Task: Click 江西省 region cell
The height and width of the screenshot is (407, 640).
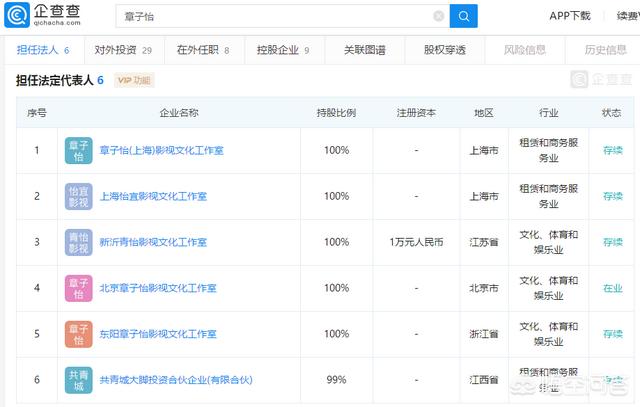Action: [x=484, y=380]
